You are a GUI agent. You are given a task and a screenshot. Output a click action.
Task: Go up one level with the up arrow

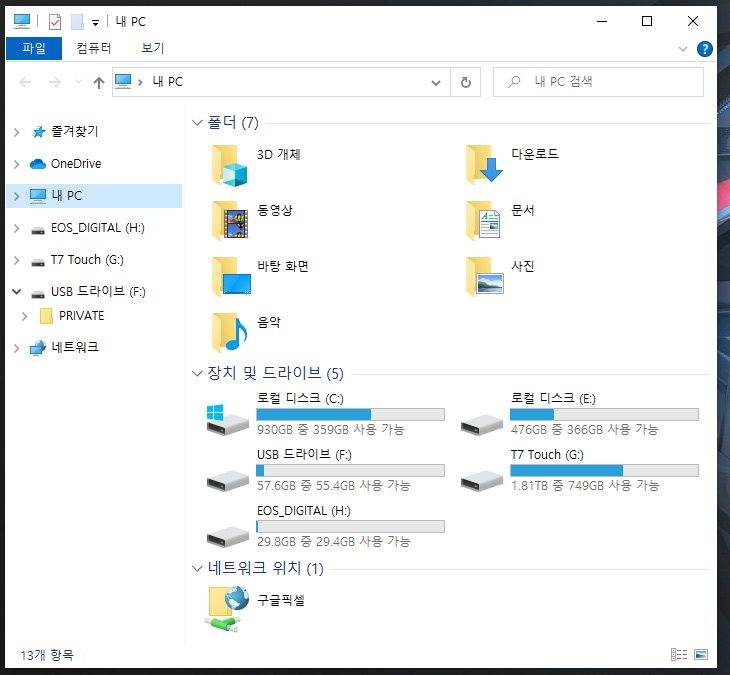coord(98,82)
